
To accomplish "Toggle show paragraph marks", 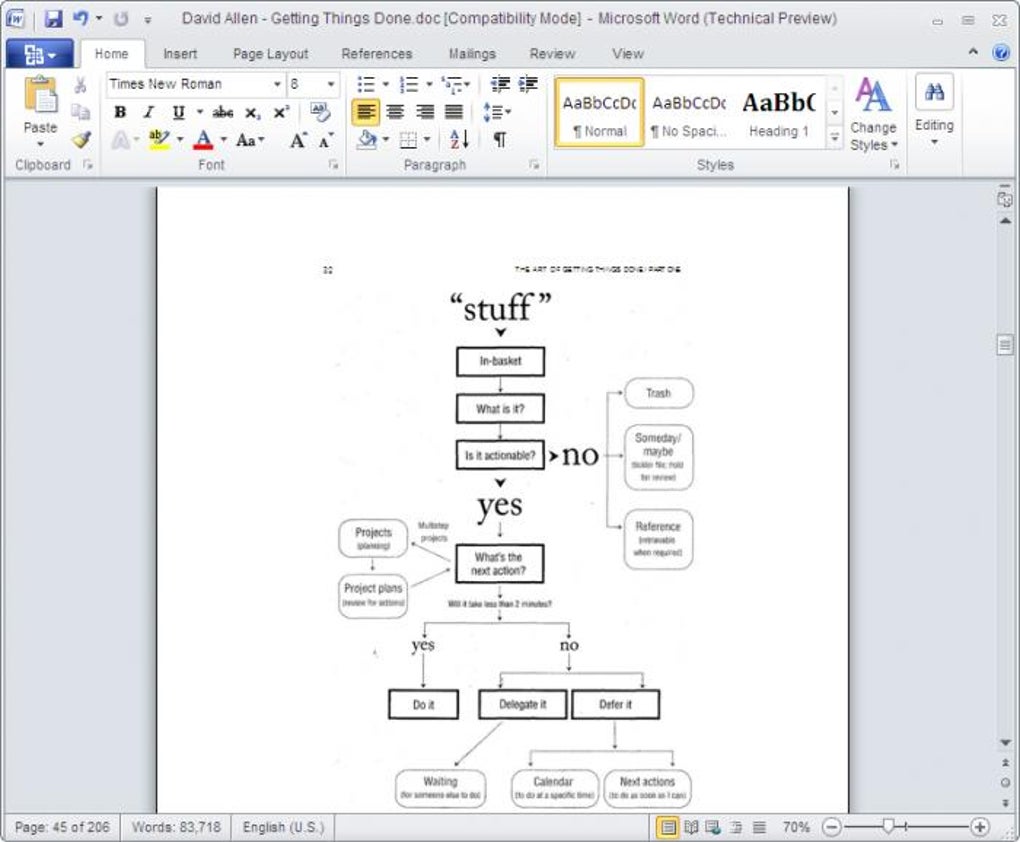I will (500, 139).
